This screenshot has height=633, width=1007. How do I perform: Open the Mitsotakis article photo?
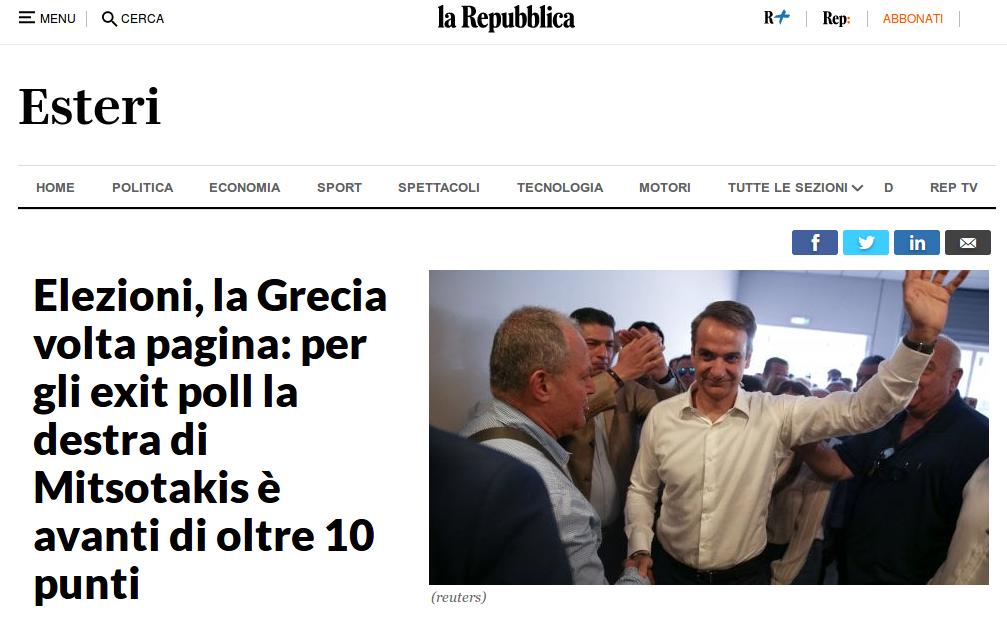pos(709,427)
